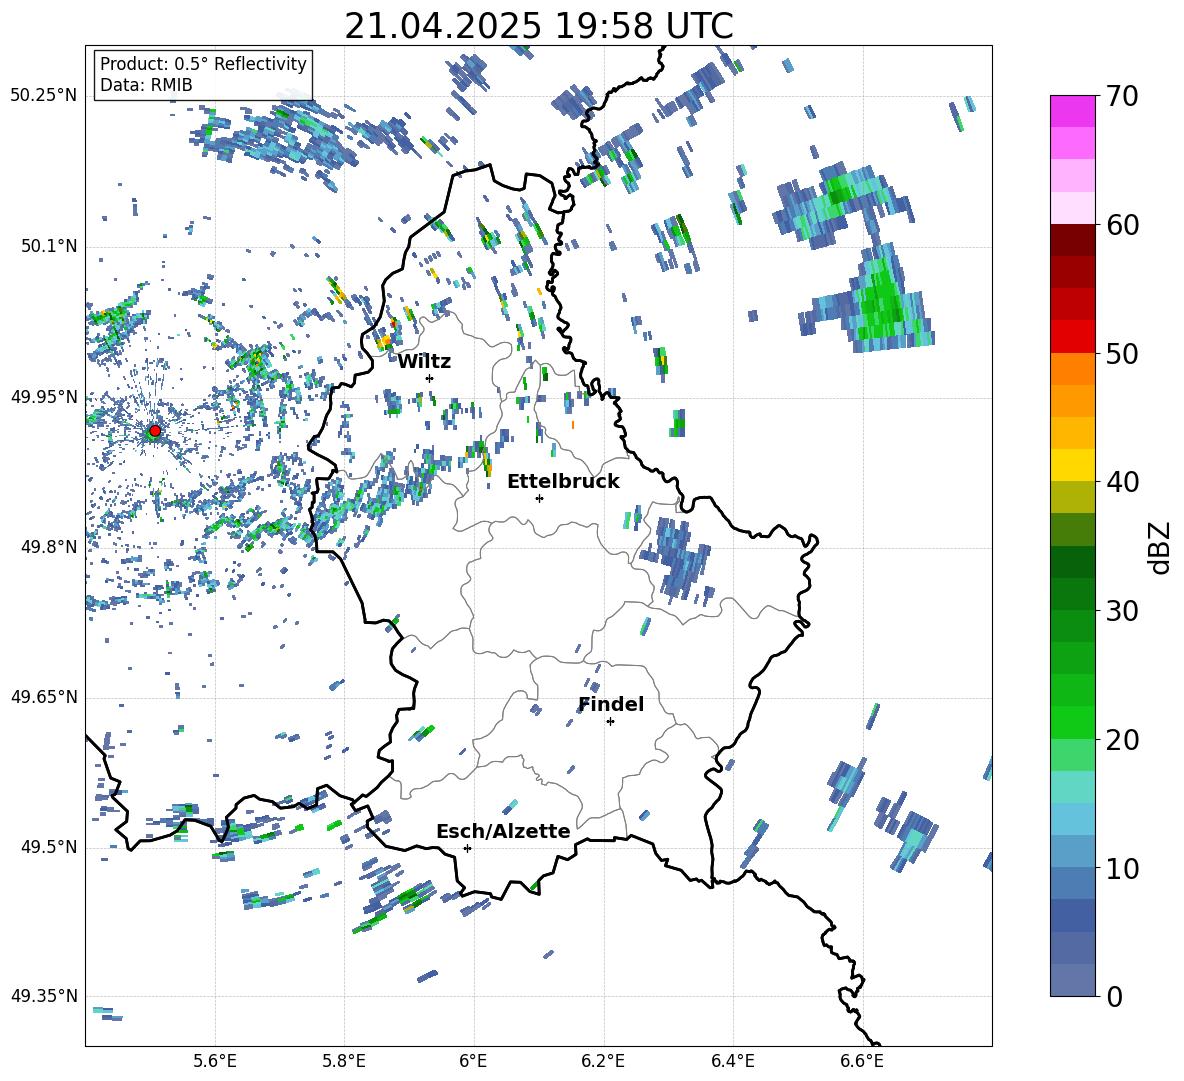Click the 49.35°N latitude label
This screenshot has height=1081, width=1184.
click(x=43, y=996)
